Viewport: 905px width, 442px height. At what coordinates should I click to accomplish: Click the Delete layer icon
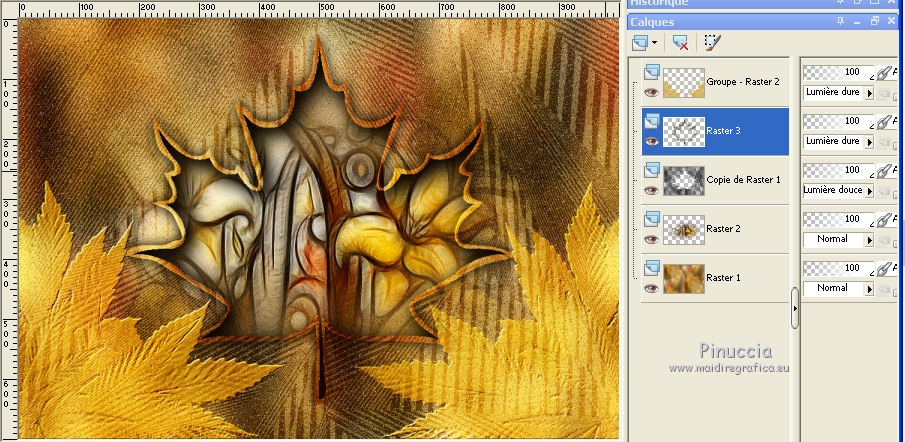(680, 43)
